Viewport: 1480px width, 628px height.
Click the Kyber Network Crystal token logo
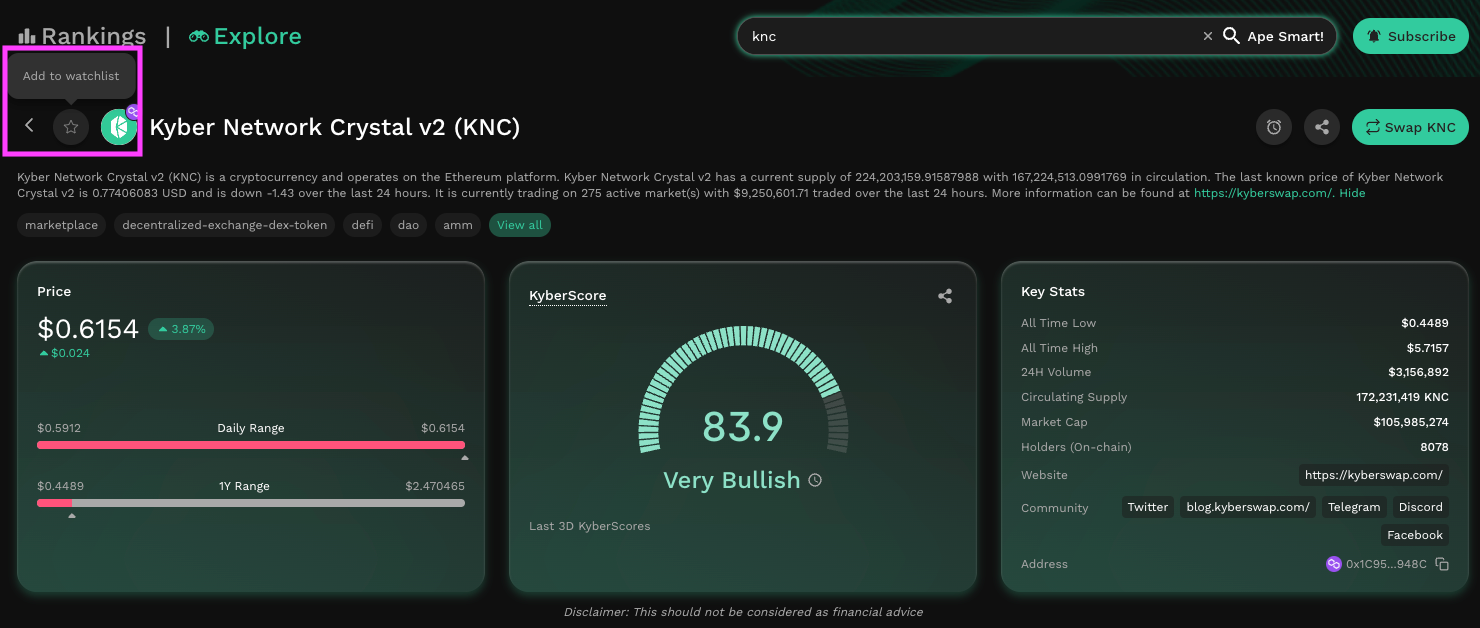pyautogui.click(x=119, y=127)
